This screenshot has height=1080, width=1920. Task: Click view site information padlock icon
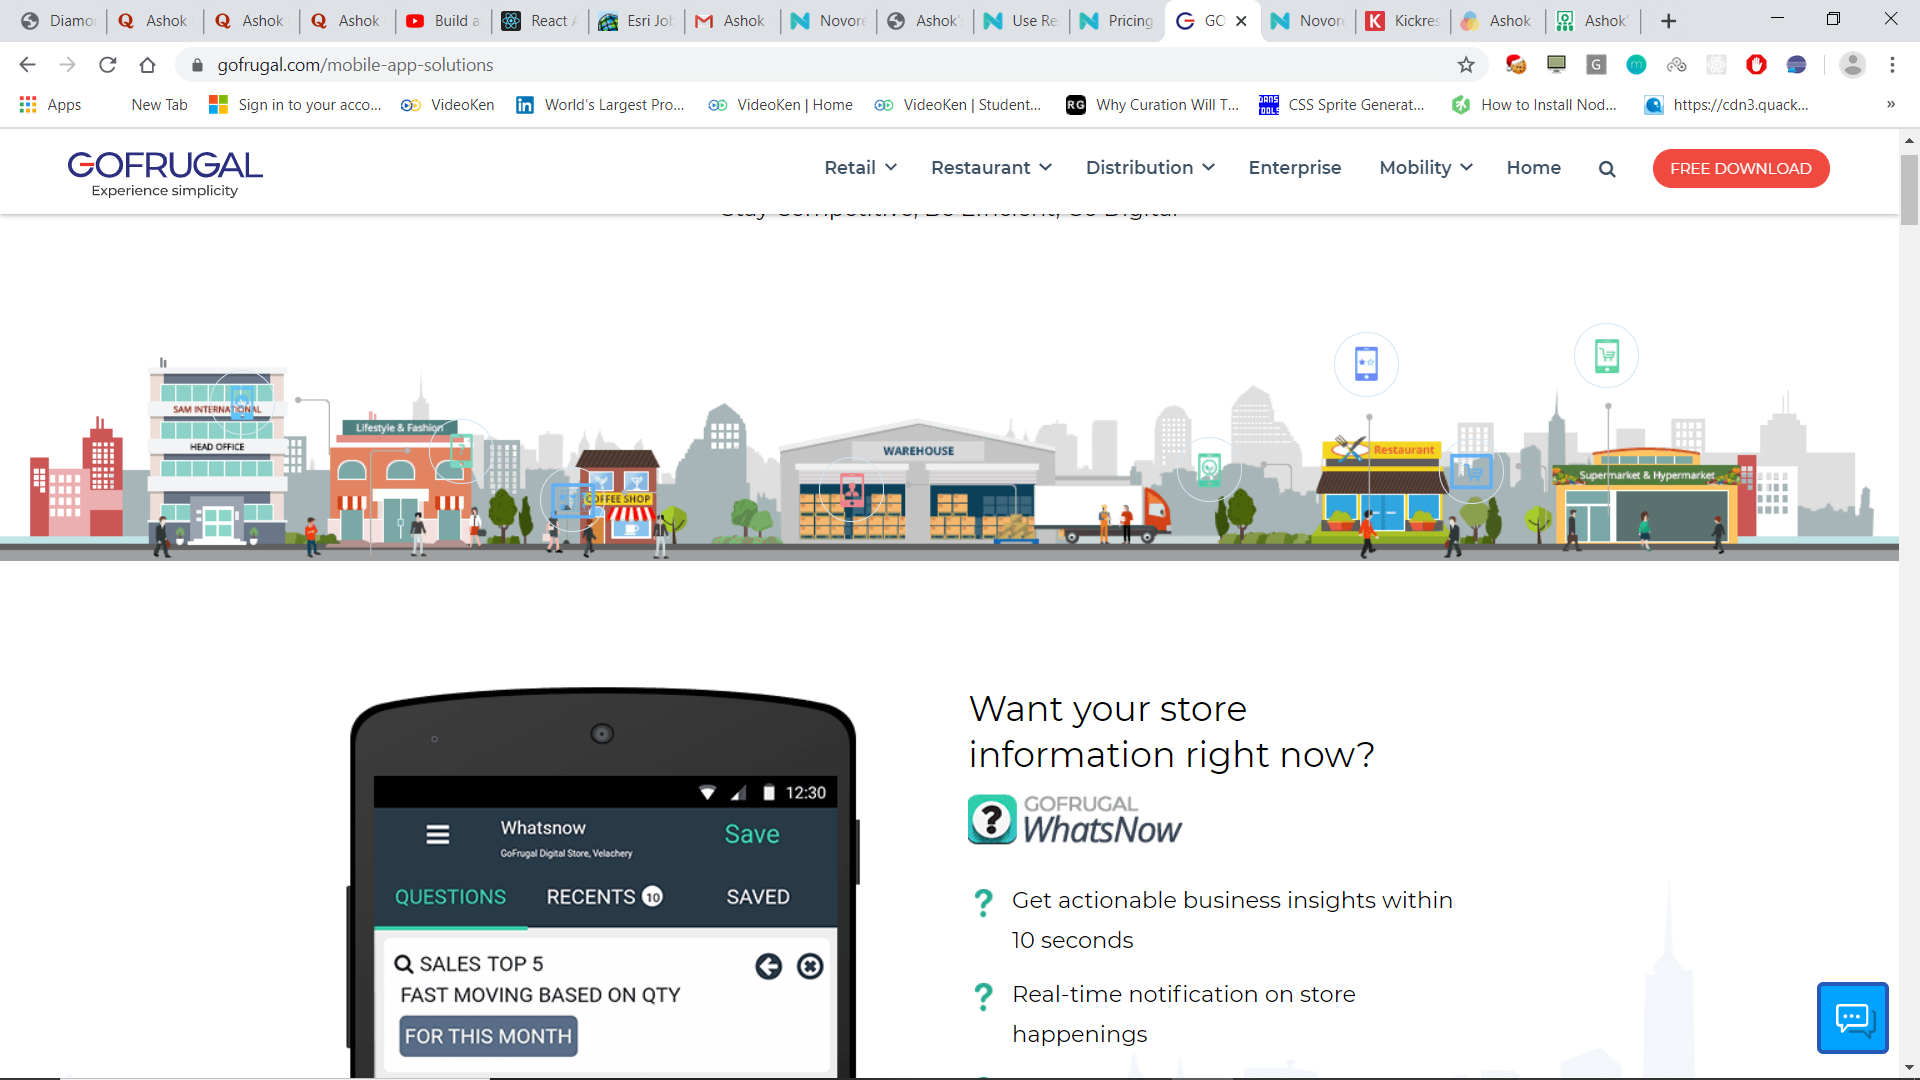197,65
